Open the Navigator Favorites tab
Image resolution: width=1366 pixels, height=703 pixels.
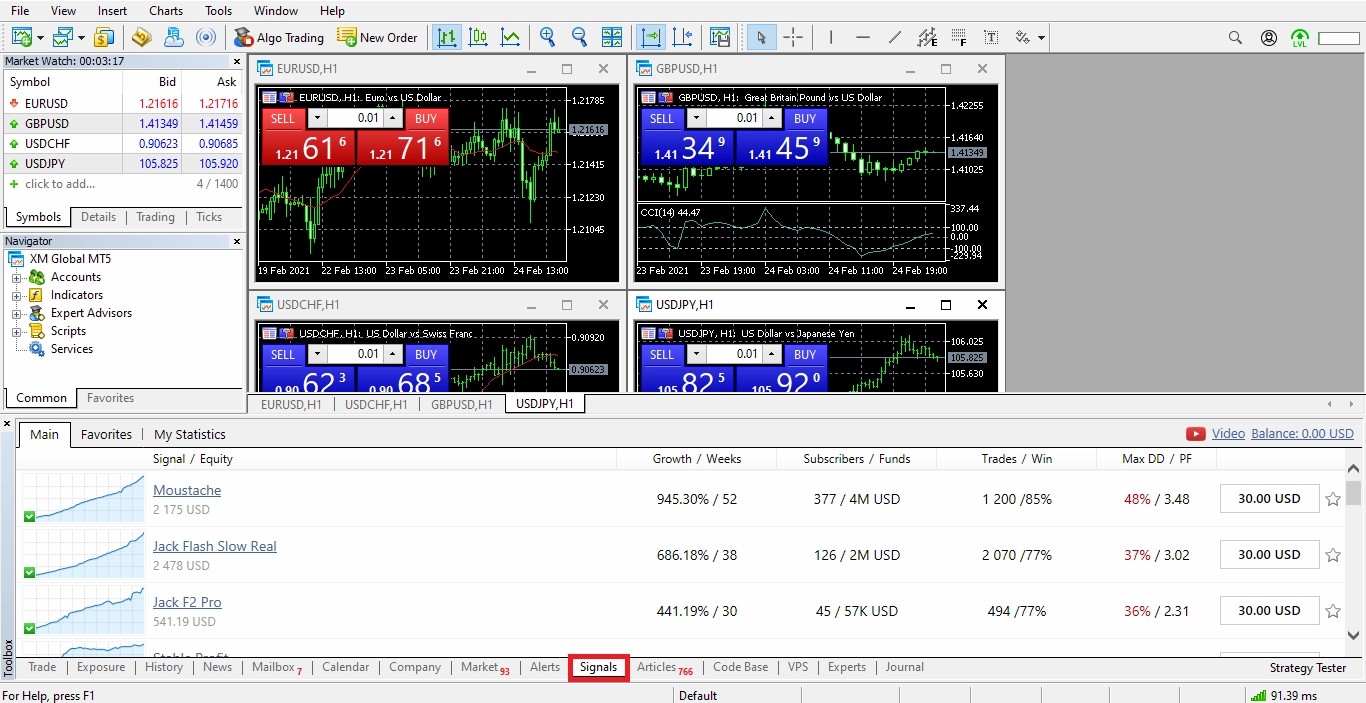pyautogui.click(x=110, y=398)
